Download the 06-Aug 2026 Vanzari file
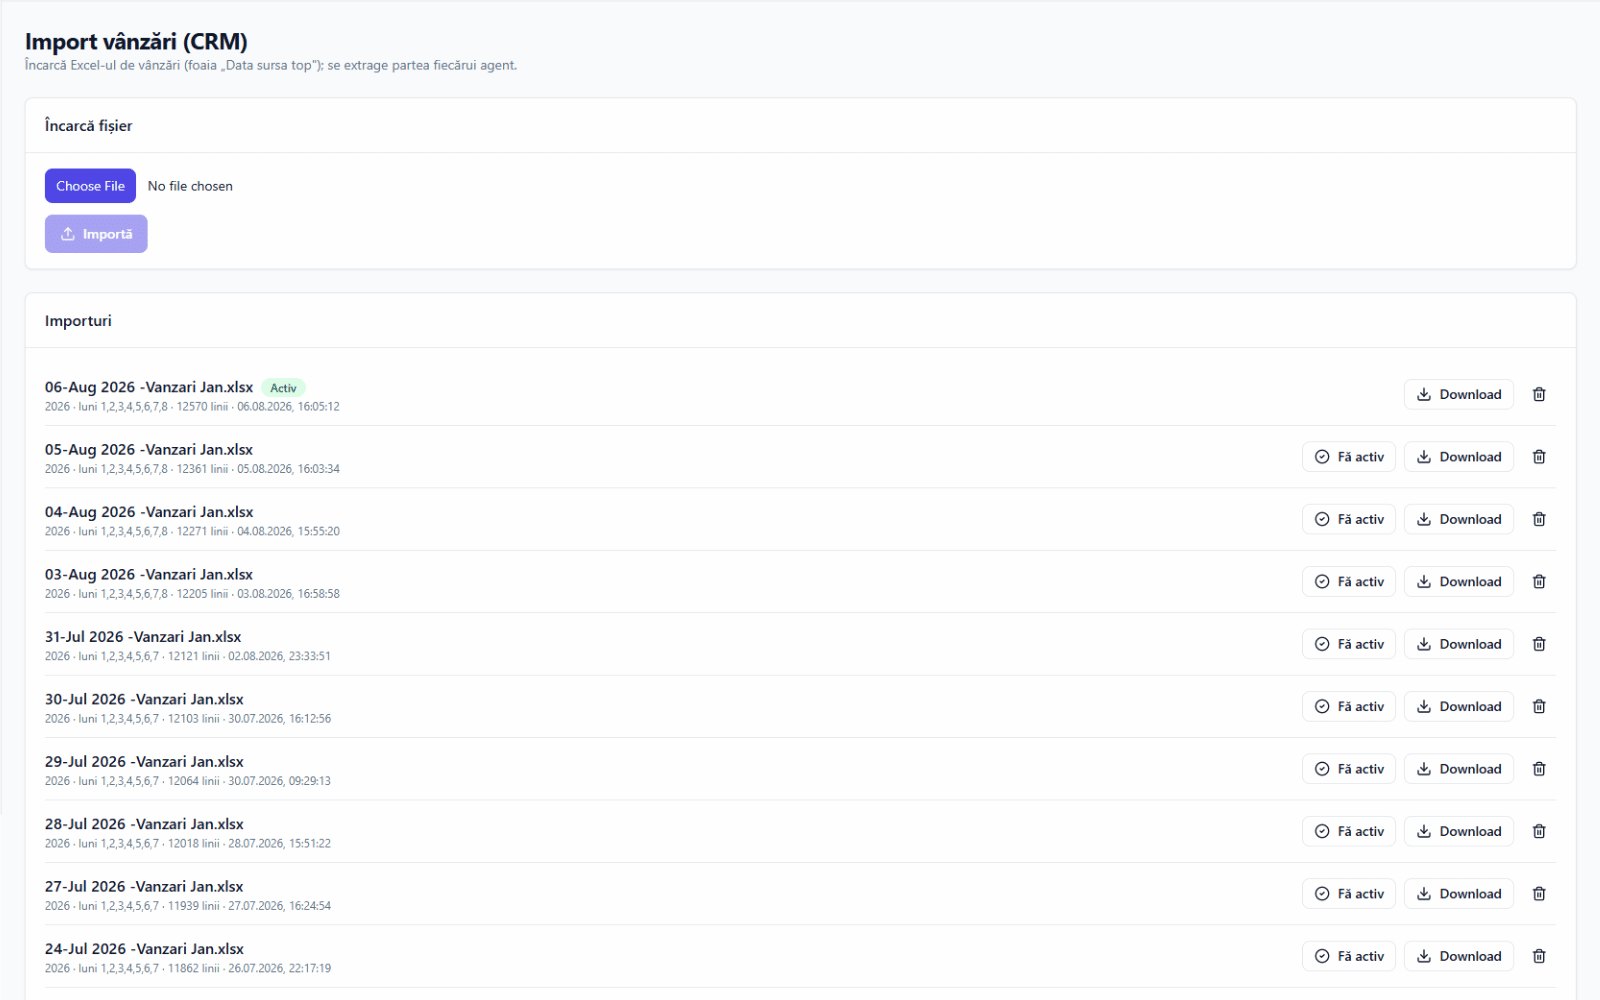This screenshot has width=1600, height=1000. 1459,394
